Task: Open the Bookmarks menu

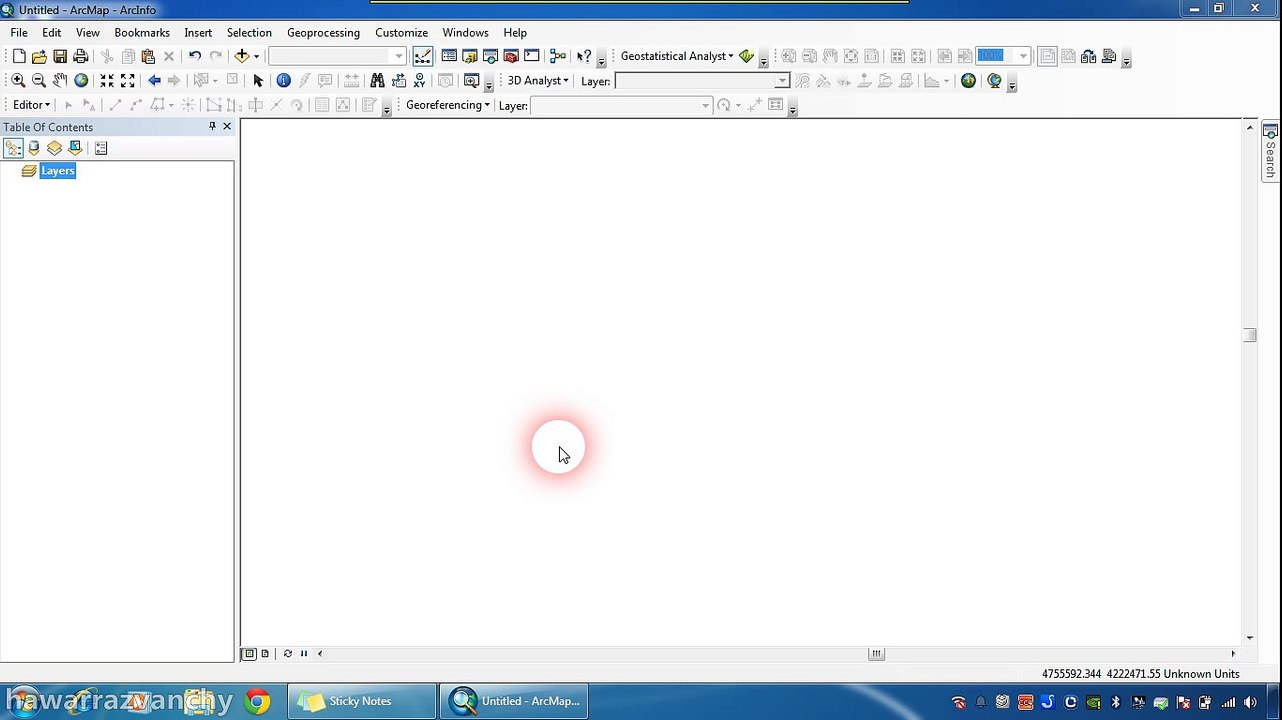Action: [142, 33]
